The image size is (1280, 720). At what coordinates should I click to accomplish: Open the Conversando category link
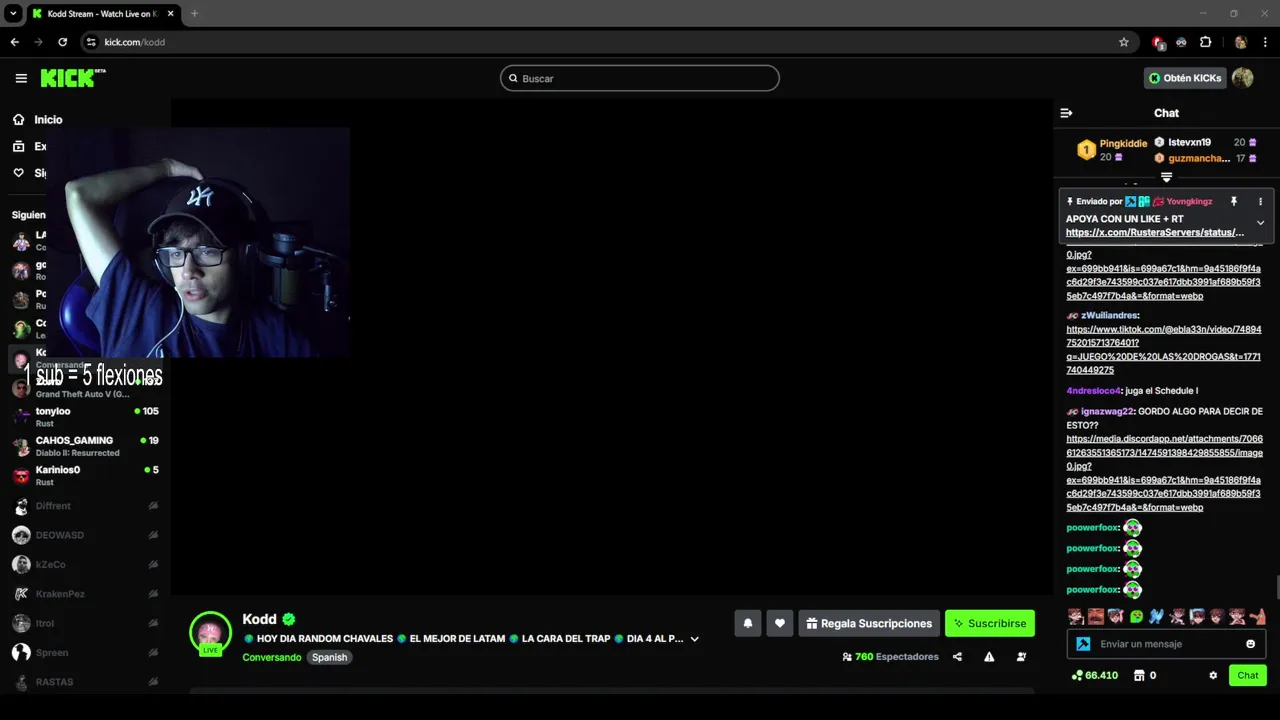click(271, 657)
